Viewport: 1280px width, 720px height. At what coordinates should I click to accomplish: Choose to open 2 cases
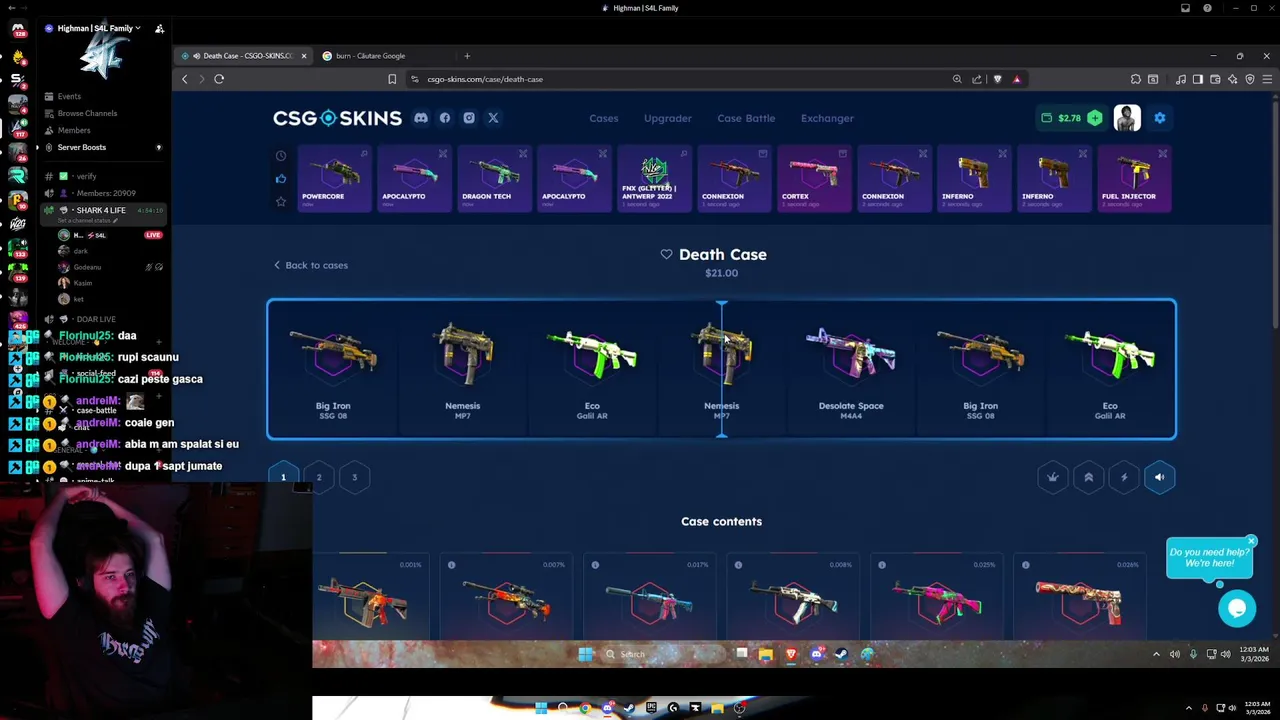tap(319, 477)
